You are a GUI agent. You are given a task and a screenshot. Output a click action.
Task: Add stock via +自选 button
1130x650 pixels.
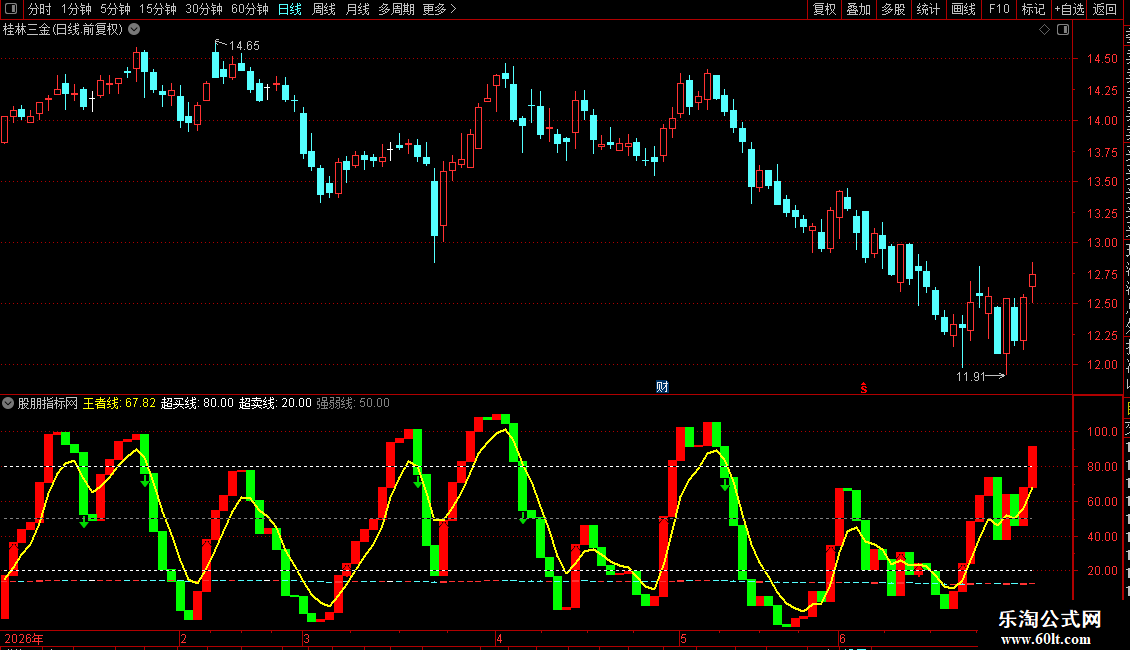pyautogui.click(x=1069, y=9)
